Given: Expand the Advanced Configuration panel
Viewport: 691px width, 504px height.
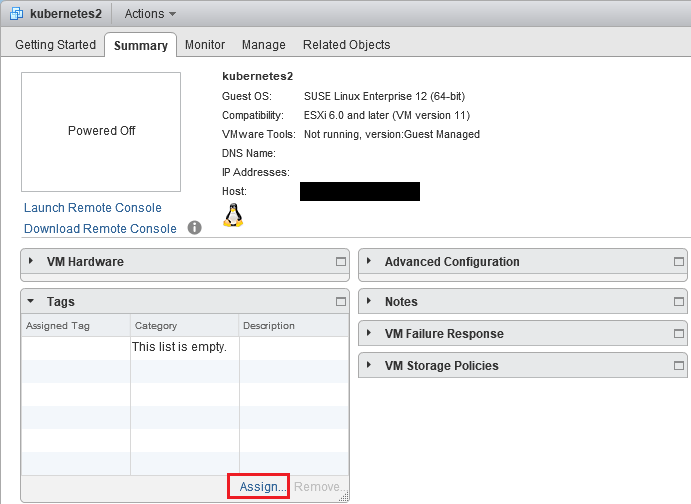Looking at the screenshot, I should click(x=369, y=261).
